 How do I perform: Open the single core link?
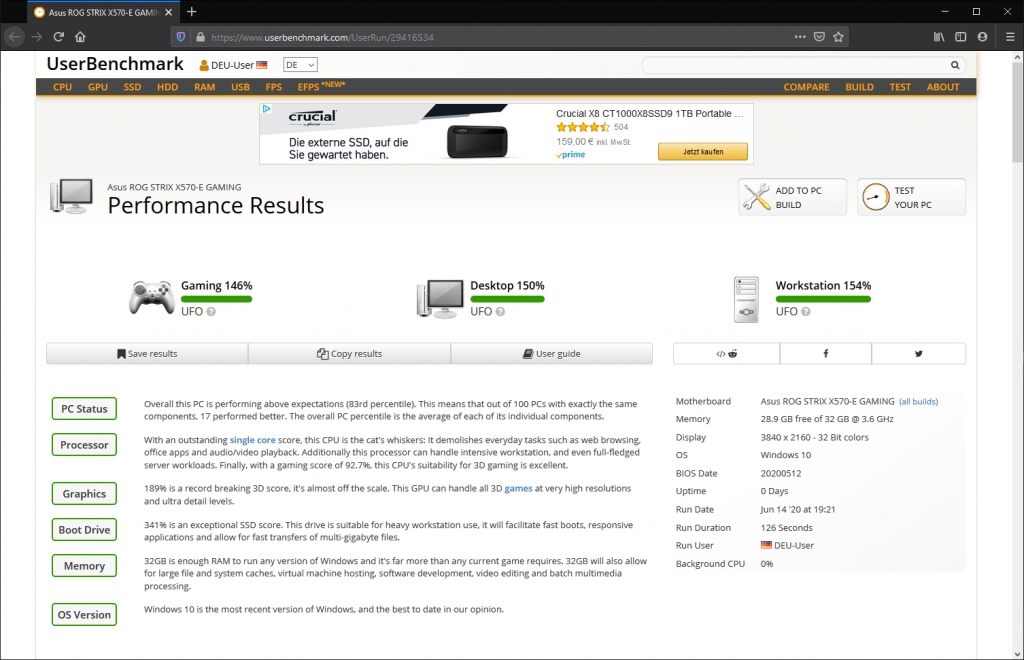(x=252, y=439)
